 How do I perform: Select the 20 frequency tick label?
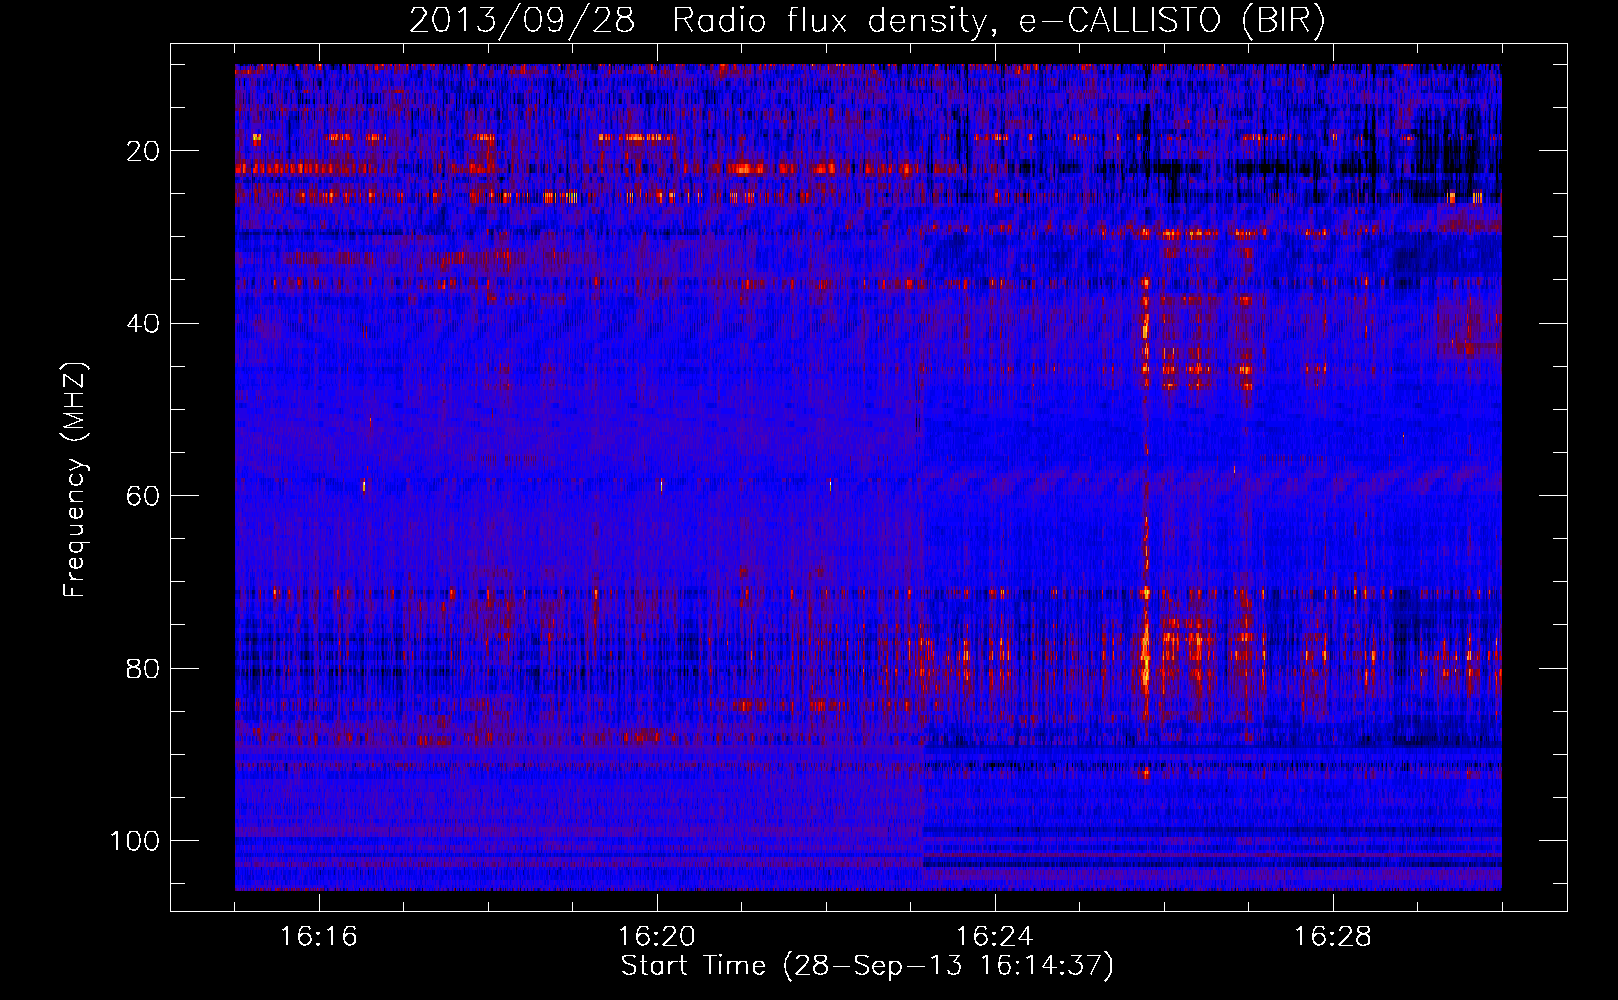pyautogui.click(x=143, y=151)
